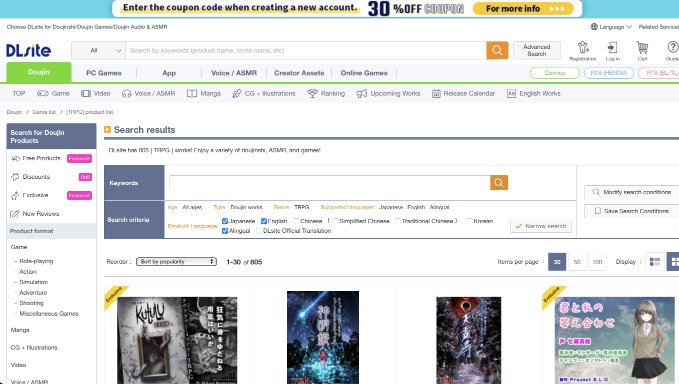
Task: Select the Online Games tab
Action: (364, 73)
